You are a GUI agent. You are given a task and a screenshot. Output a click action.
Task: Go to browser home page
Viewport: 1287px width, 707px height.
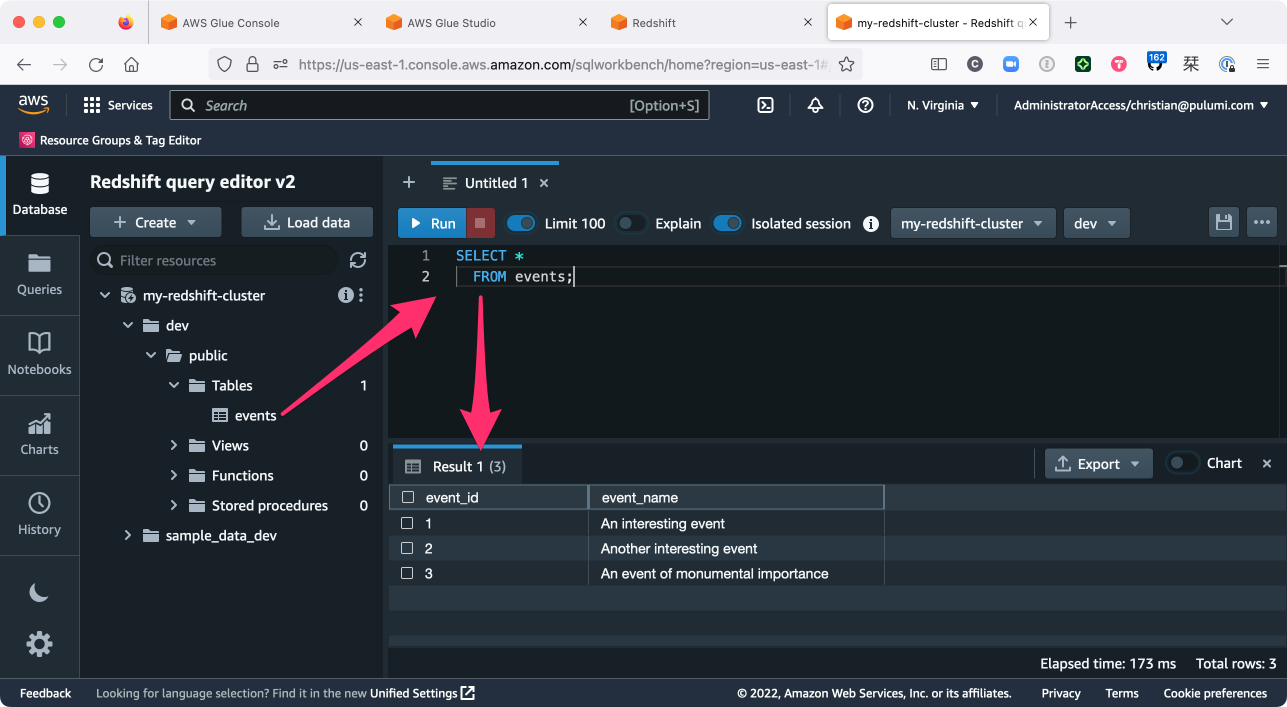point(131,64)
